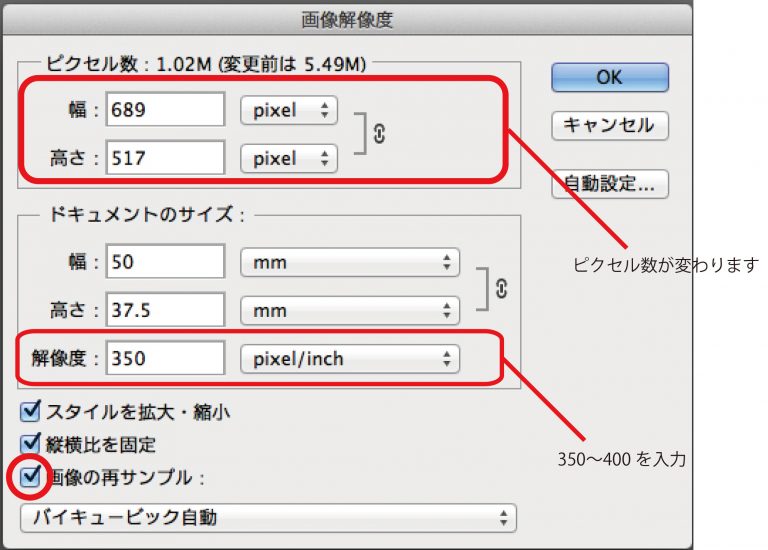Click the OK button
The image size is (768, 550).
[609, 77]
